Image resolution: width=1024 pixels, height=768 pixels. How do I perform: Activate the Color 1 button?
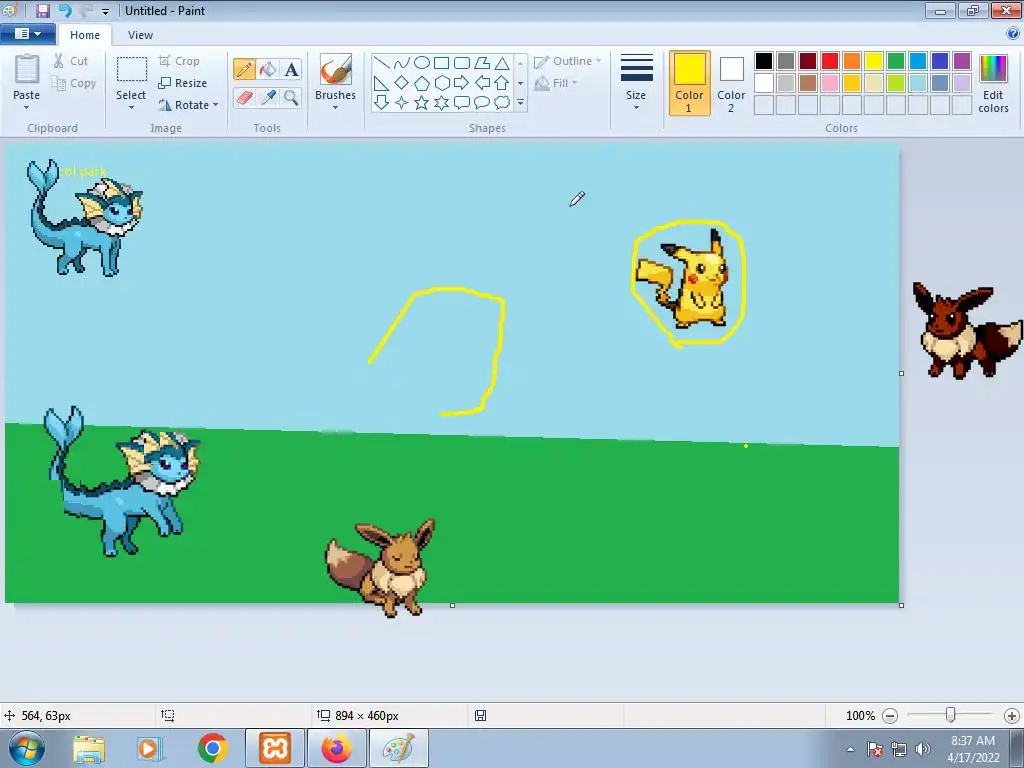(690, 83)
